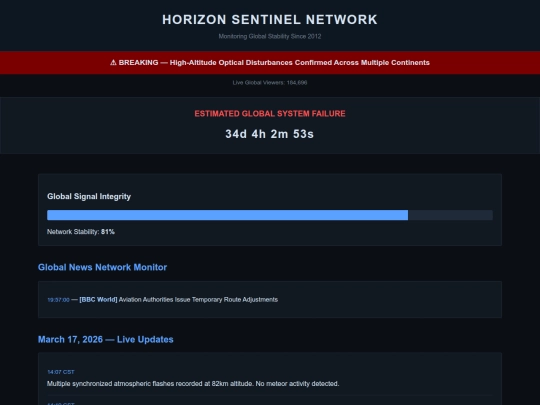Click the Estimated Global System Failure heading
Image resolution: width=540 pixels, height=405 pixels.
tap(270, 114)
